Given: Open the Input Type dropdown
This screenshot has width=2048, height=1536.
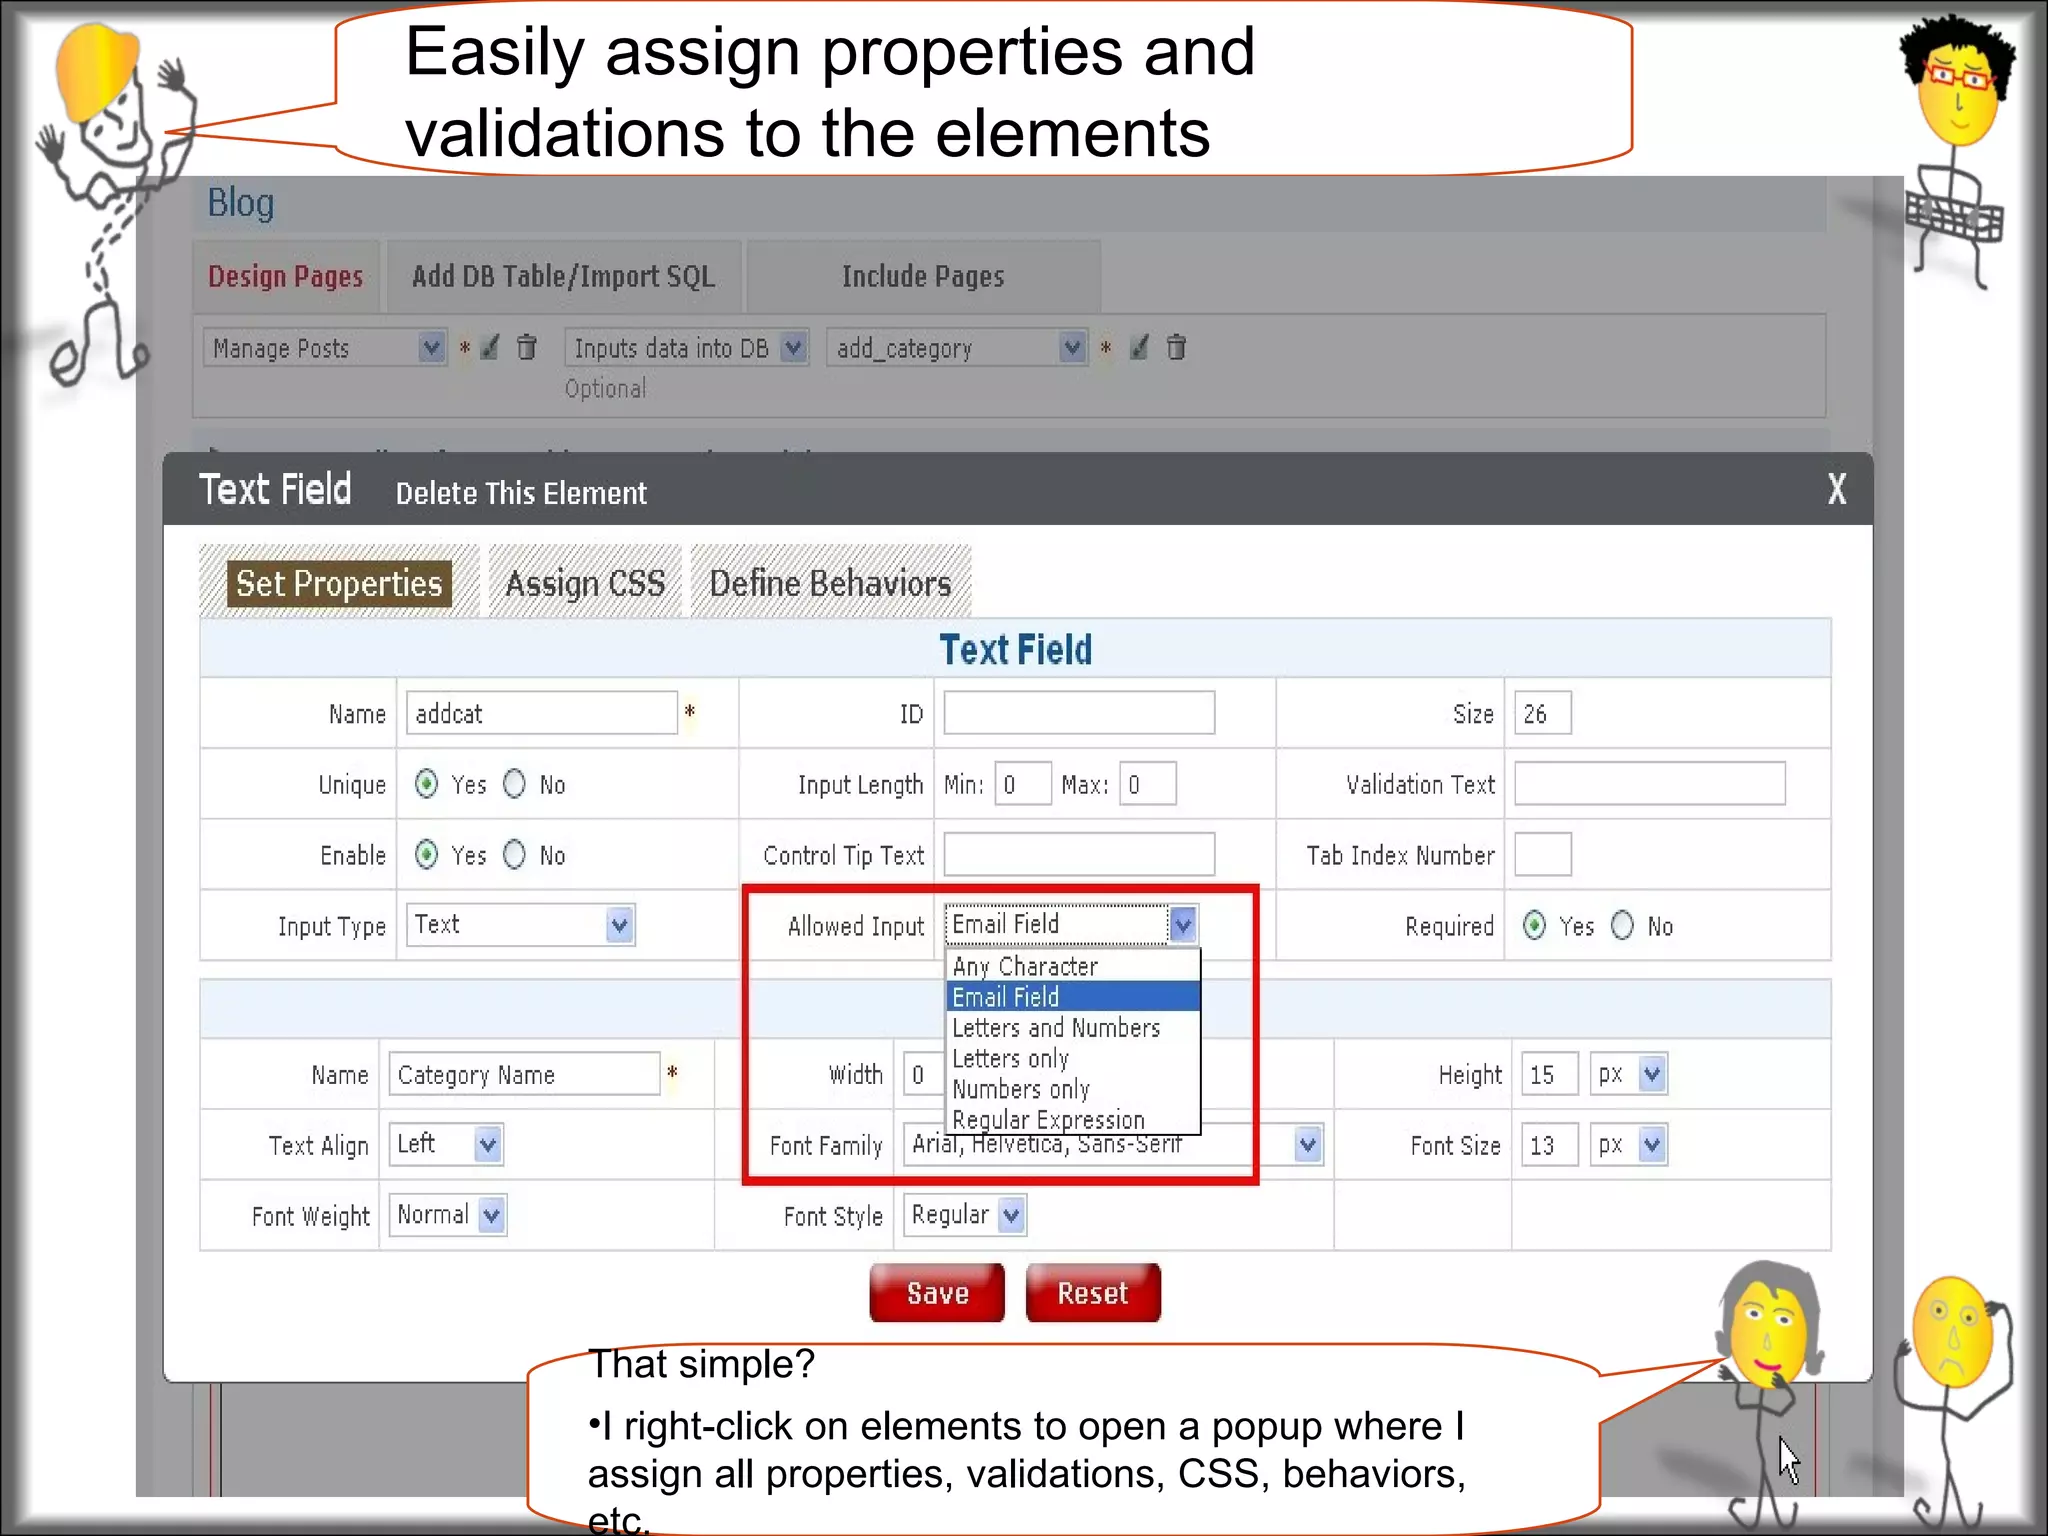Looking at the screenshot, I should (x=520, y=924).
